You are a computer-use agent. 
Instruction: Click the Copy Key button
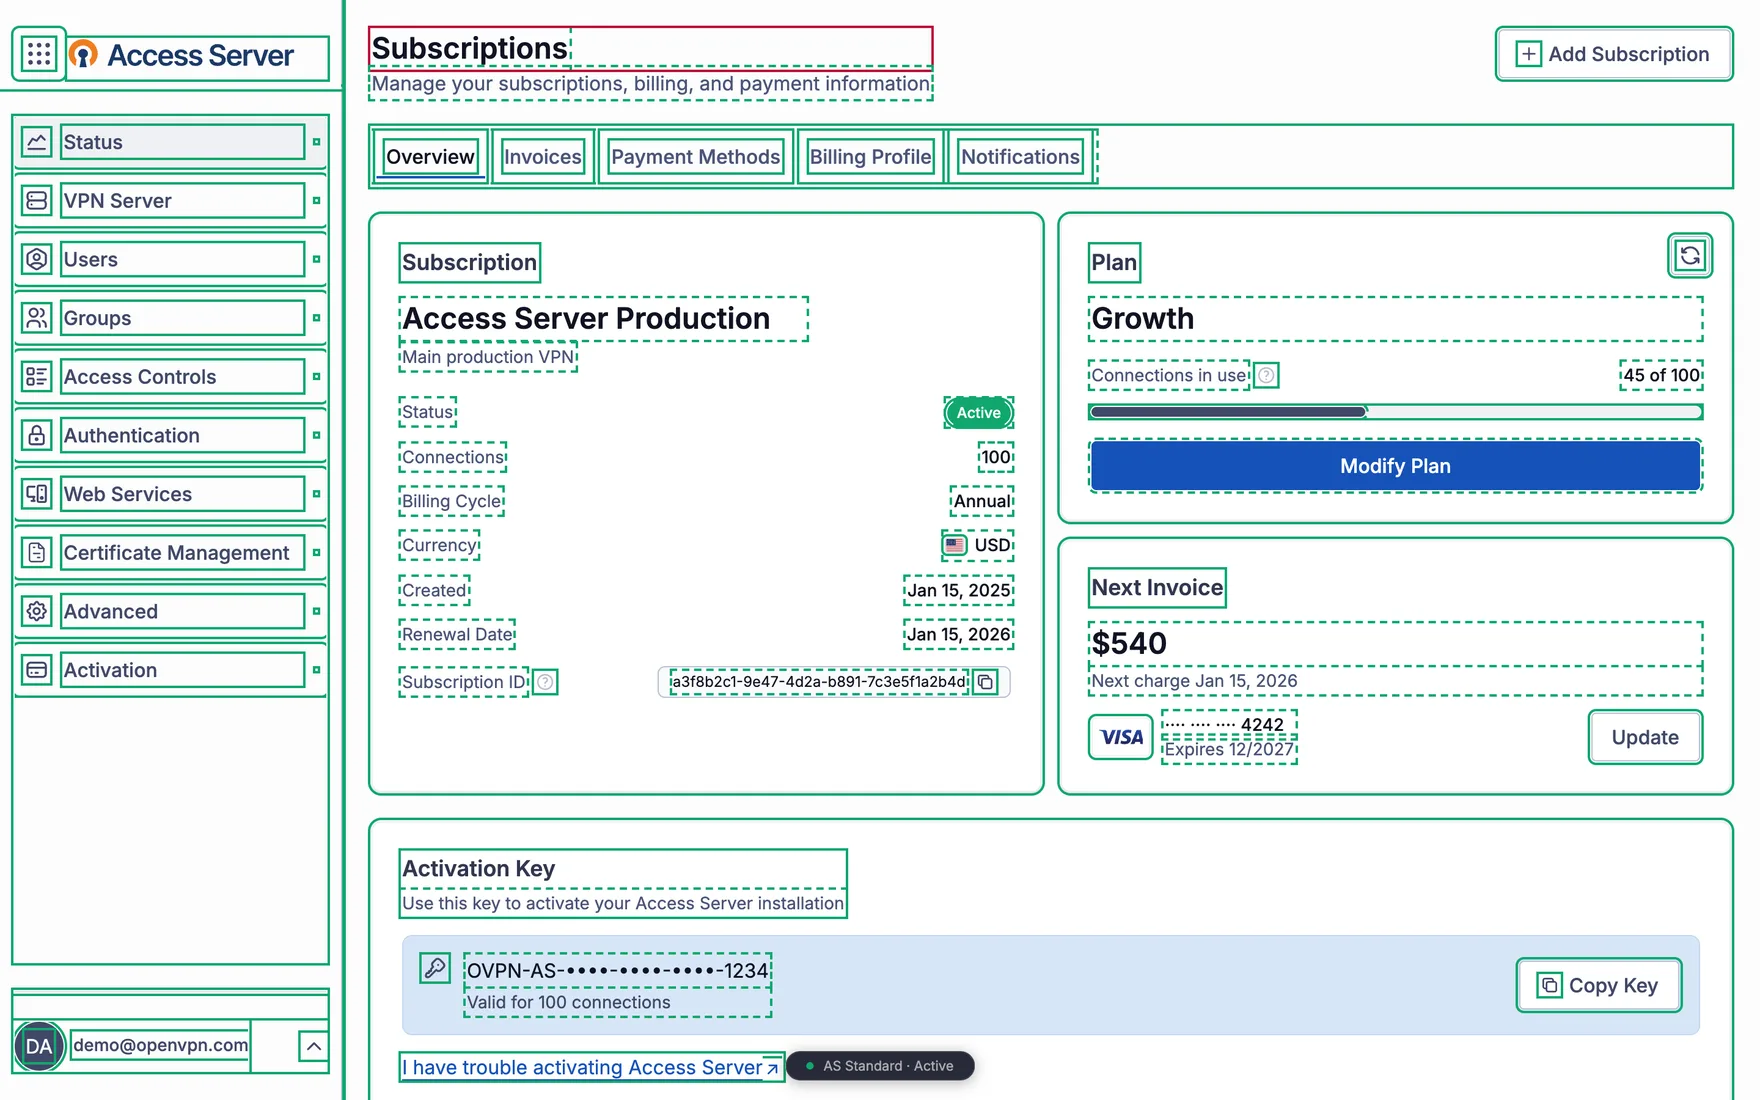click(1598, 985)
